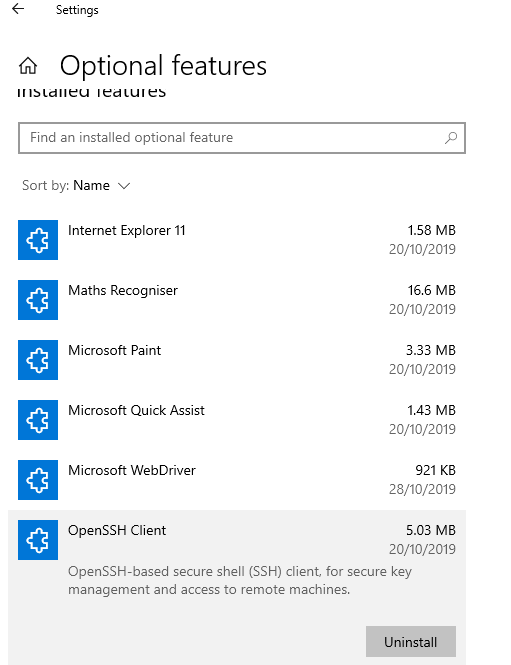Click Microsoft WebDriver puzzle icon
Viewport: 511px width, 665px height.
click(38, 480)
